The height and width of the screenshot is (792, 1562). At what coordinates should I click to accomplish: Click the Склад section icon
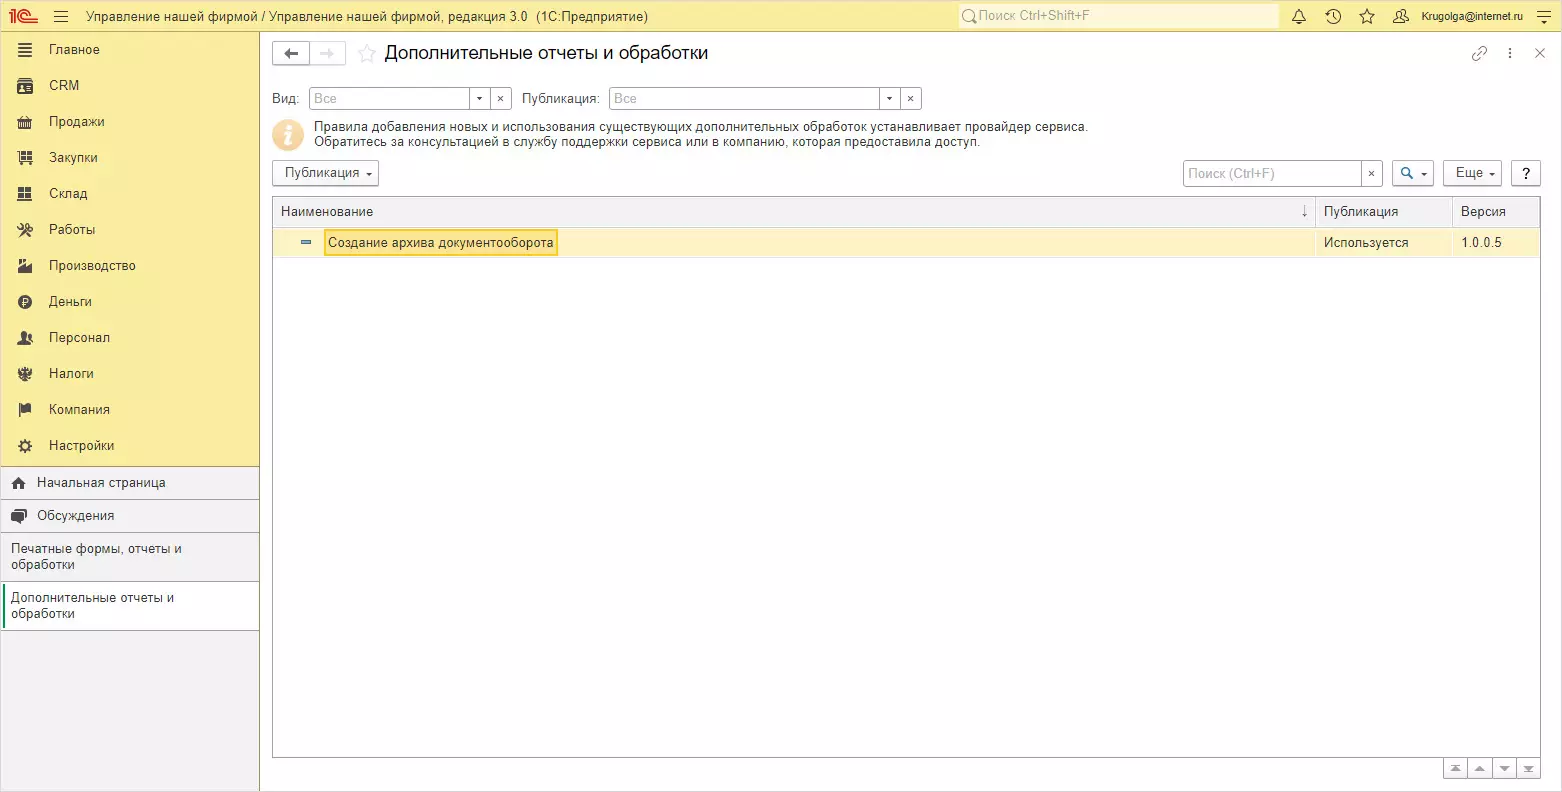(x=25, y=194)
